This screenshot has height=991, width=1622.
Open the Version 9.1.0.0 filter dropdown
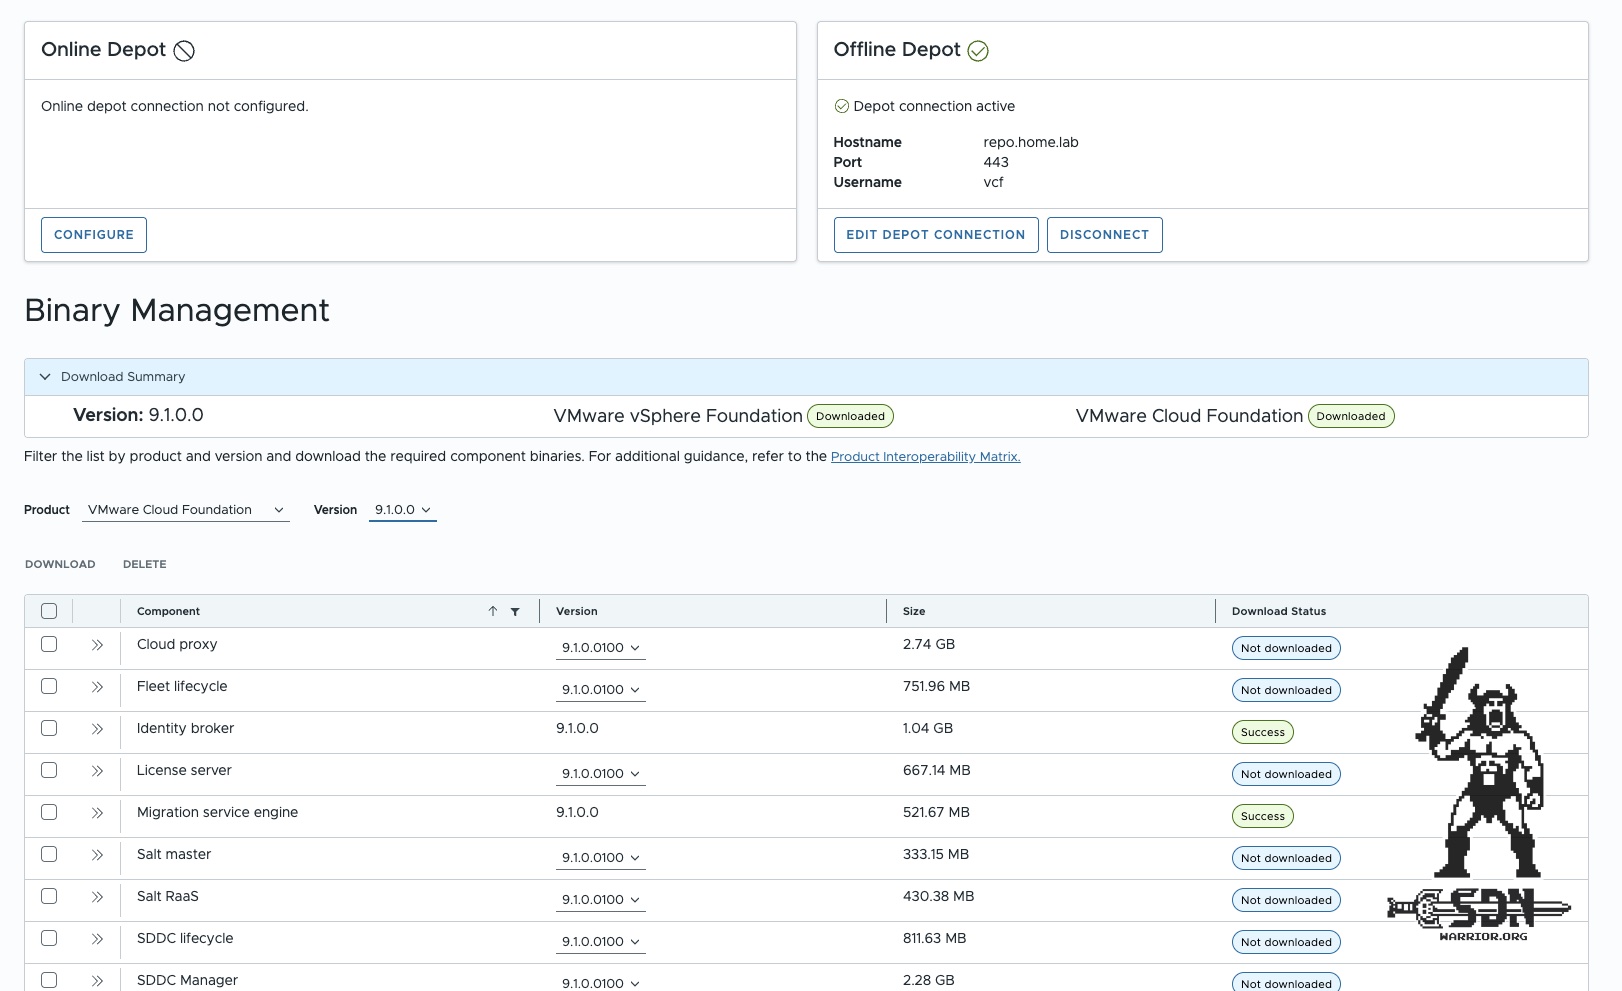click(403, 510)
